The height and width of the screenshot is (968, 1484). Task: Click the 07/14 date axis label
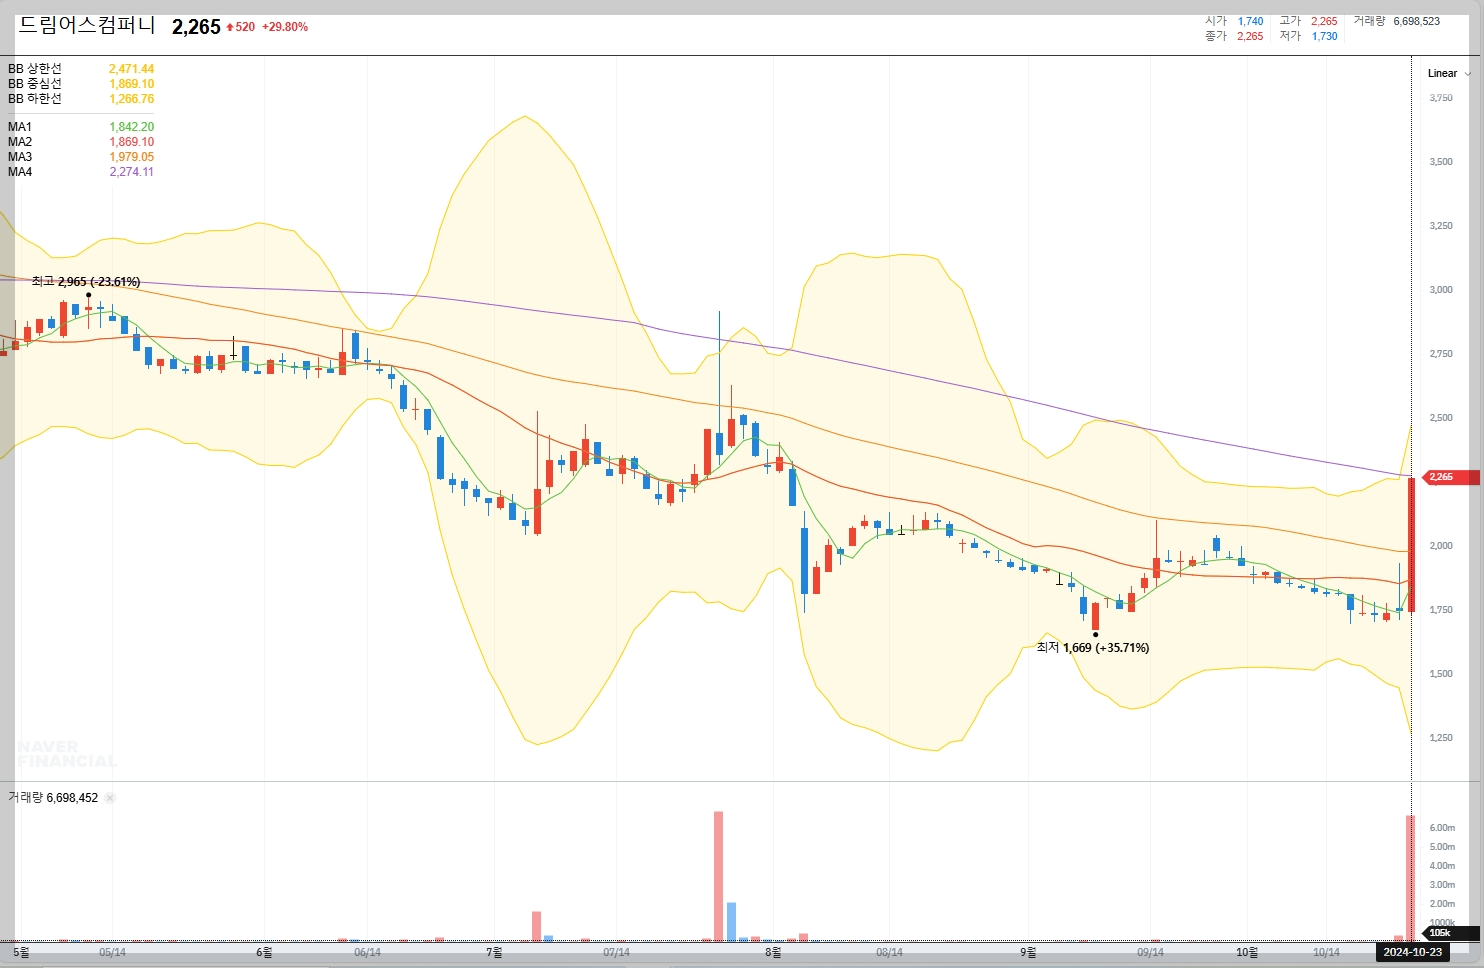(616, 952)
